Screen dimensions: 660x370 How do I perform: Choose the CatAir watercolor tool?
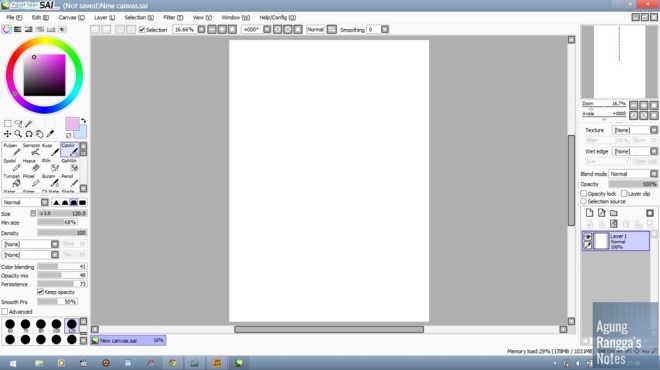[70, 149]
